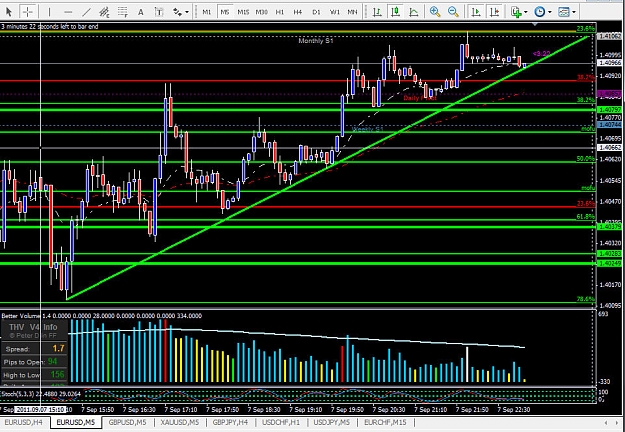The image size is (625, 432).
Task: Switch chart to M1 timeframe
Action: click(x=206, y=12)
